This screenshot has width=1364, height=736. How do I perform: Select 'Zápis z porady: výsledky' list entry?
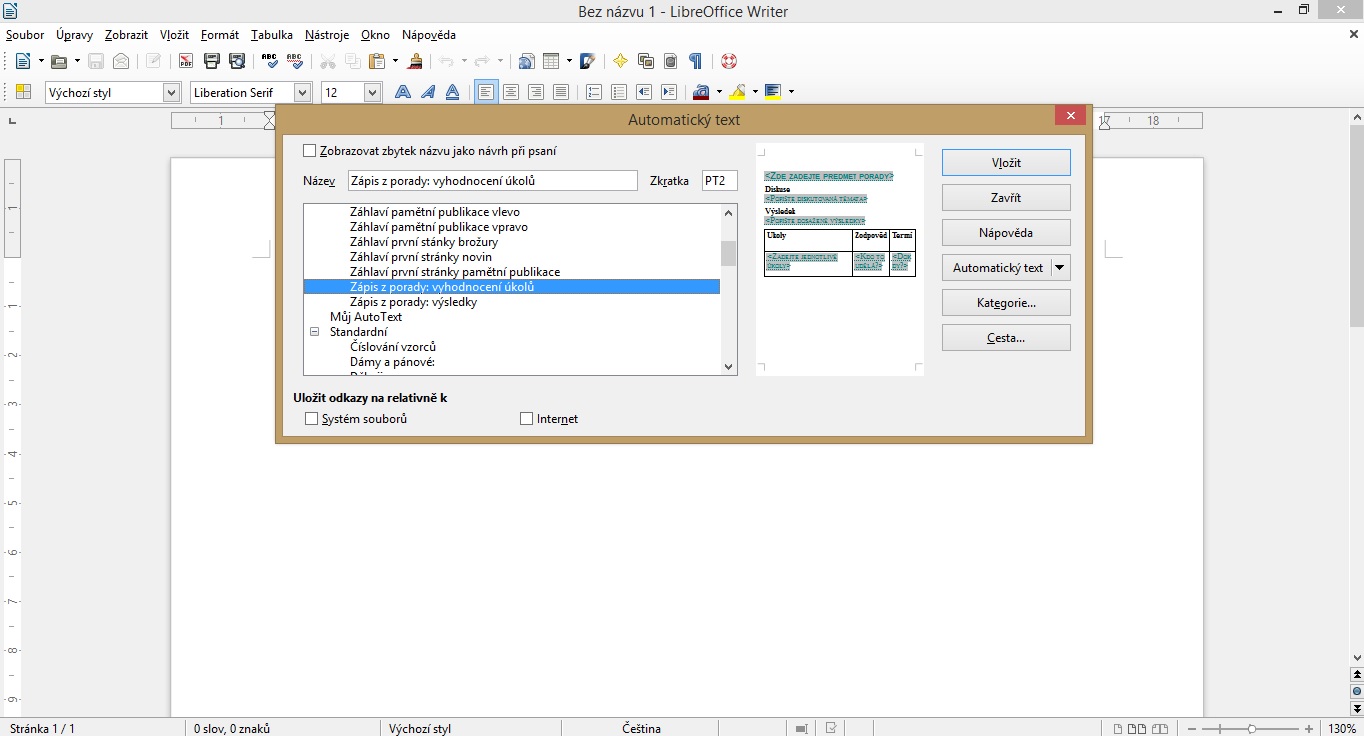tap(413, 302)
